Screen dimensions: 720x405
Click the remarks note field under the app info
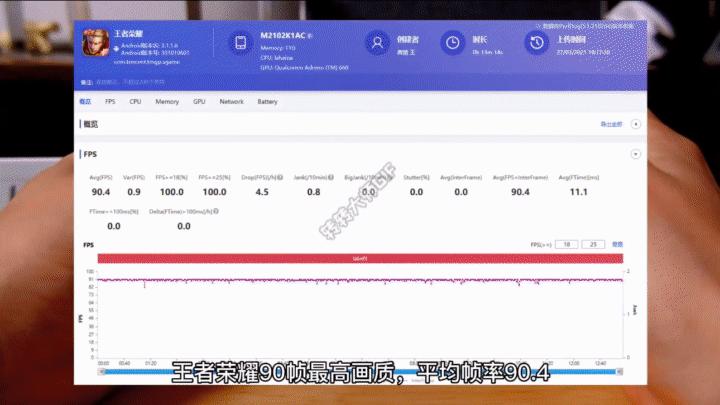click(x=129, y=82)
